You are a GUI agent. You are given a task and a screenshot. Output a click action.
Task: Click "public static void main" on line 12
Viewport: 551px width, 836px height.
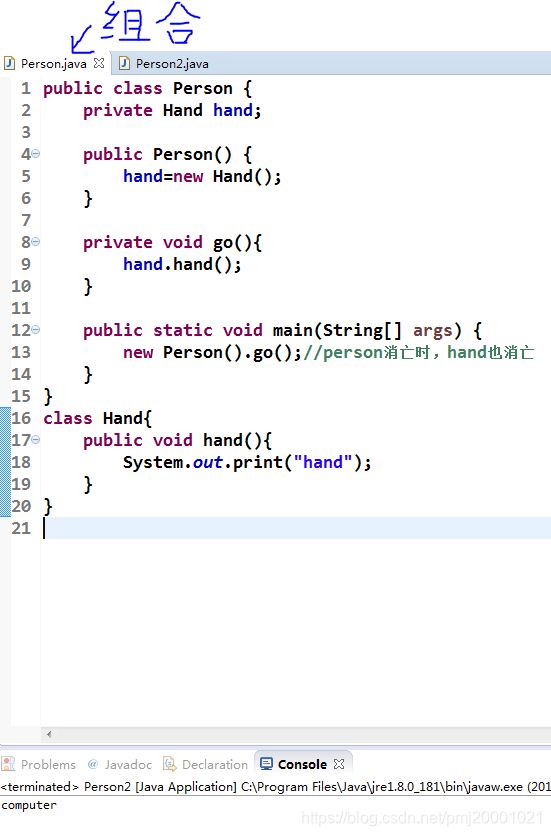[x=197, y=331]
